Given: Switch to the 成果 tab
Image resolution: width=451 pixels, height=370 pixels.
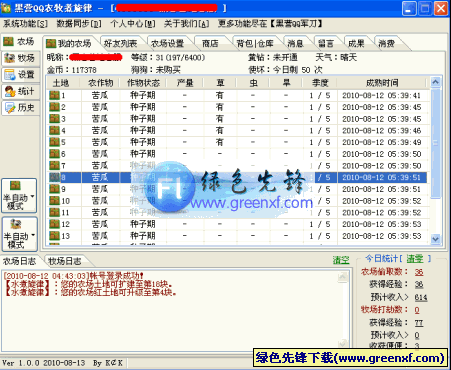Looking at the screenshot, I should 356,43.
